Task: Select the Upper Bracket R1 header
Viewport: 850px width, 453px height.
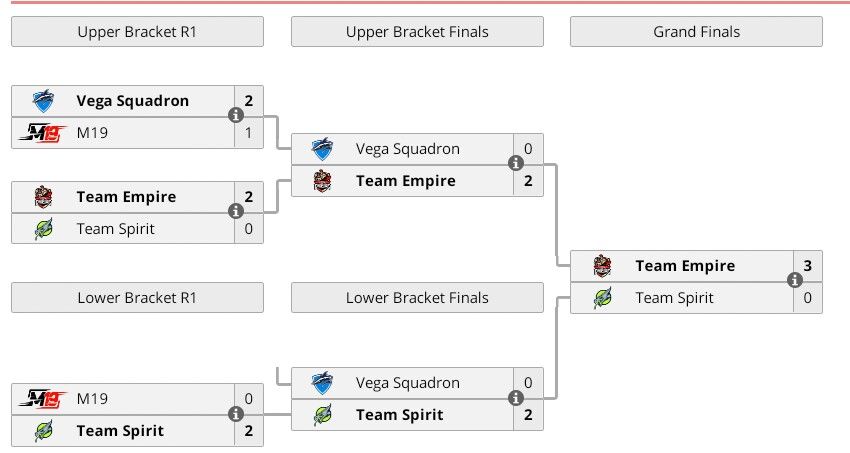Action: [x=137, y=32]
